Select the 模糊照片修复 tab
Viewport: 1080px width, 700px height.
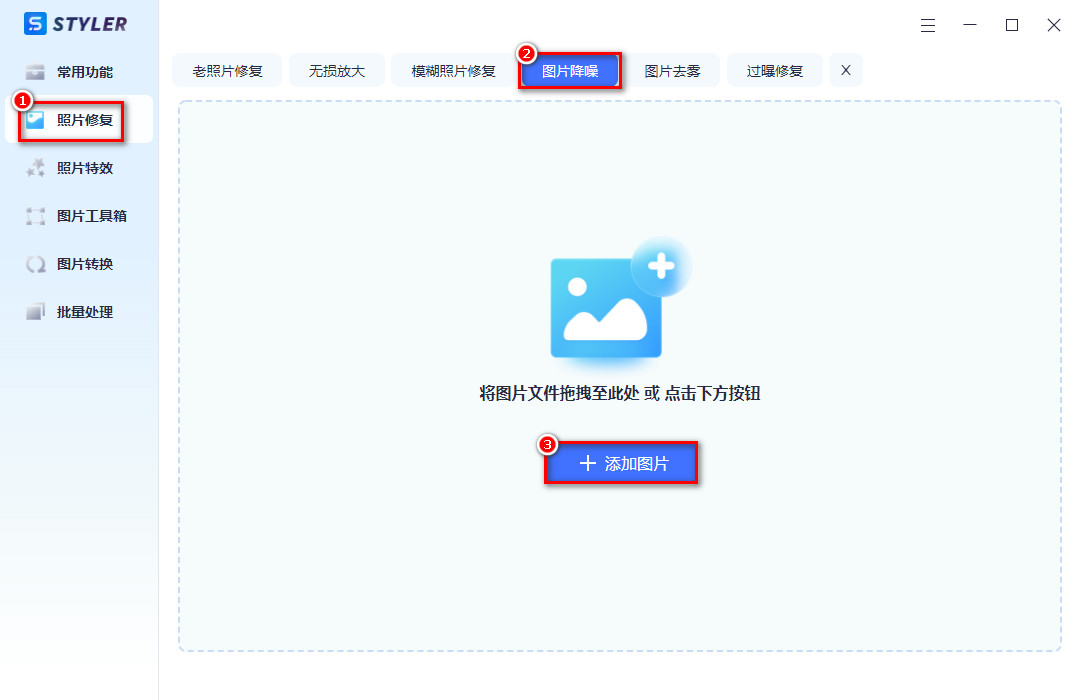click(450, 70)
